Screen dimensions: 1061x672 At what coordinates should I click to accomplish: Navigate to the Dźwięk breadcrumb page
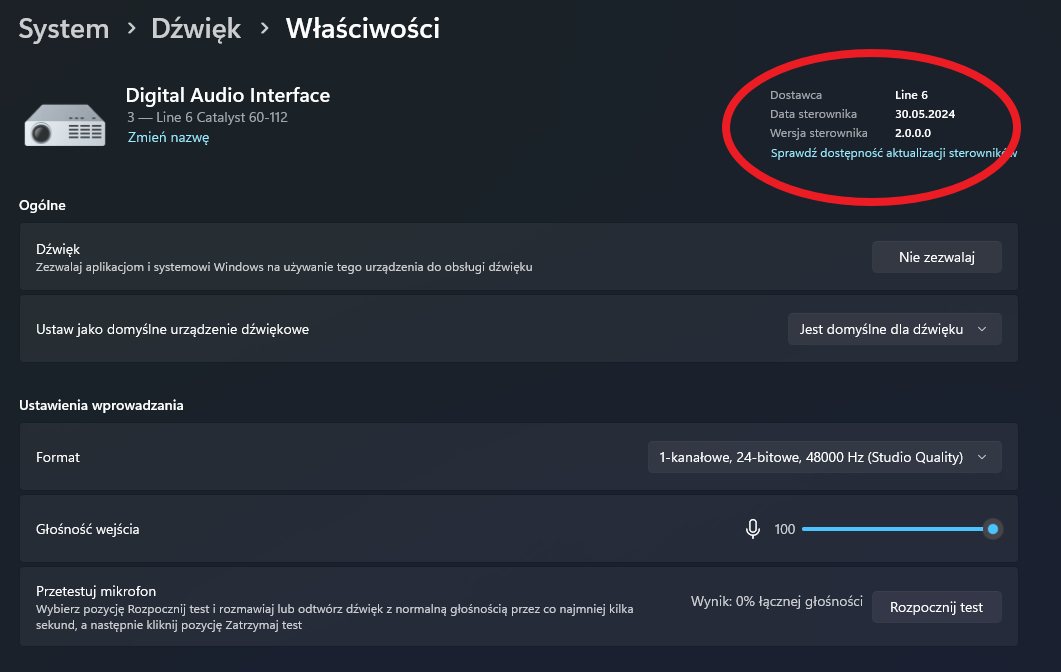[x=196, y=29]
